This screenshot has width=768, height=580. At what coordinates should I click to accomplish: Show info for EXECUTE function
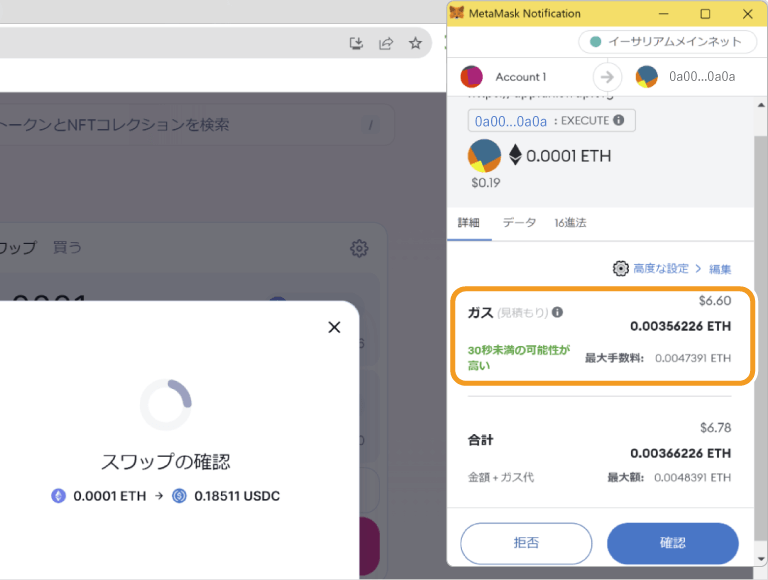tap(619, 120)
